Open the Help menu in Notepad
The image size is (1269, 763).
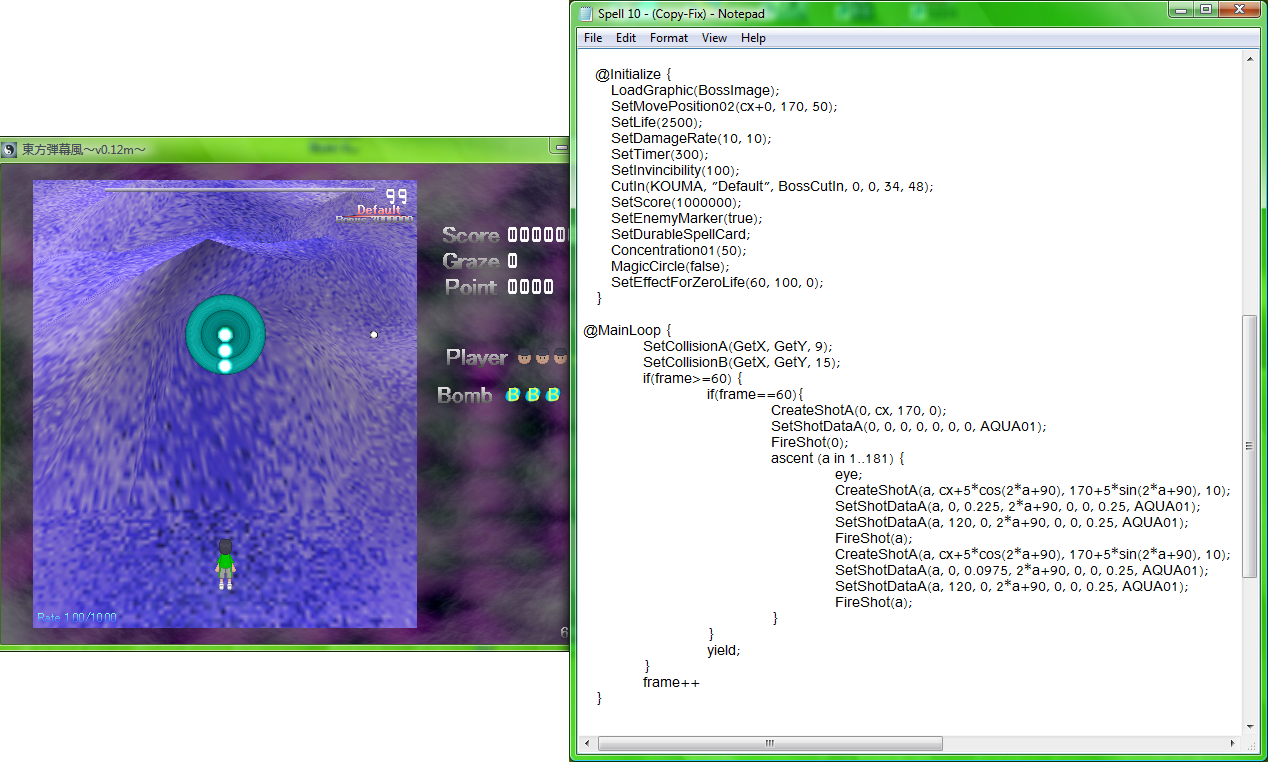pos(753,38)
